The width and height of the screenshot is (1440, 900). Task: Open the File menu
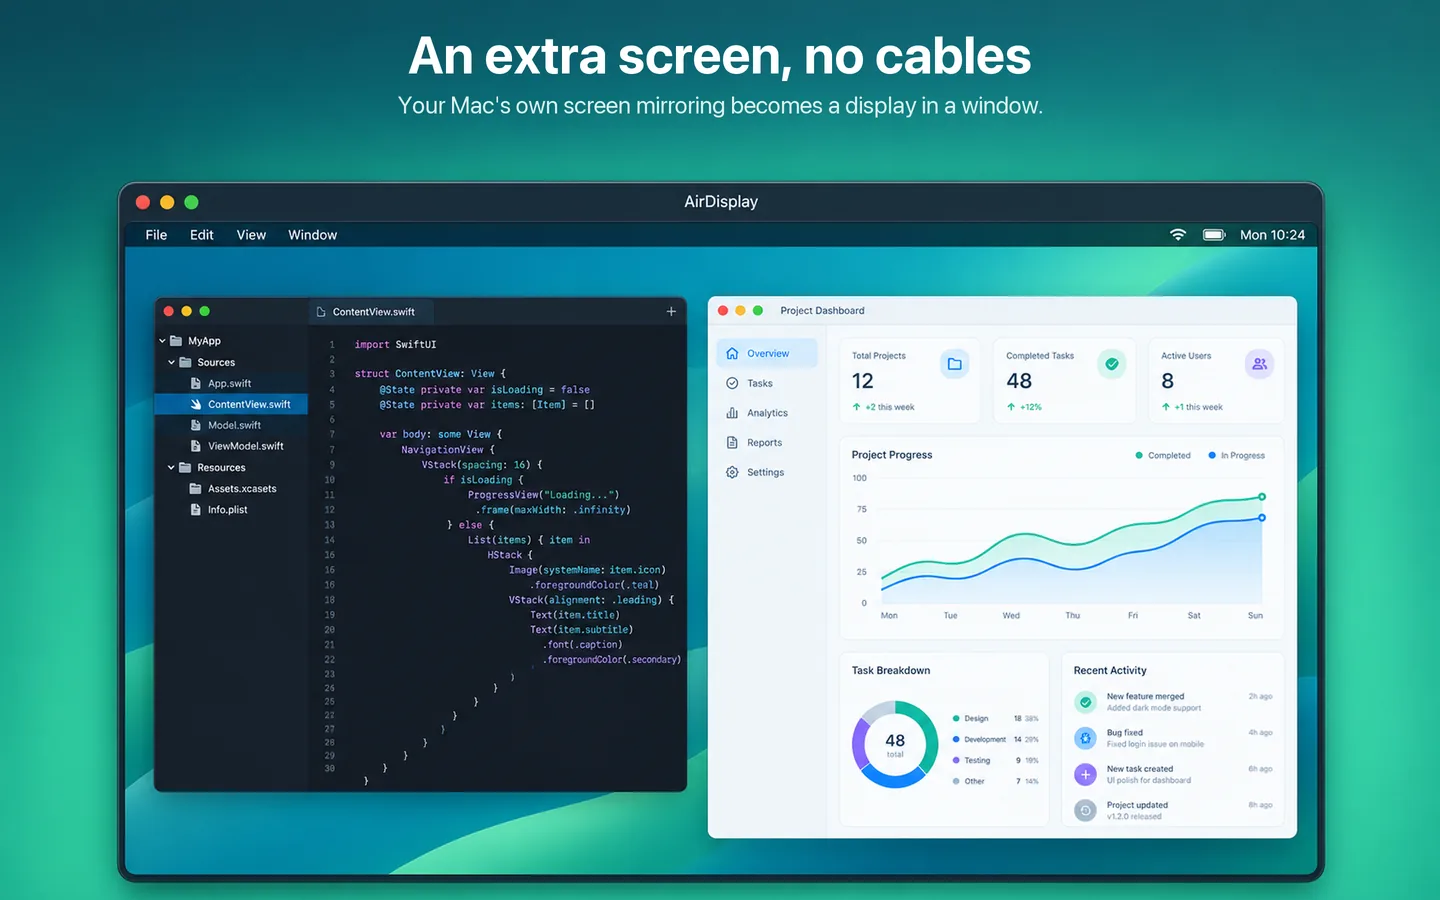(x=156, y=235)
